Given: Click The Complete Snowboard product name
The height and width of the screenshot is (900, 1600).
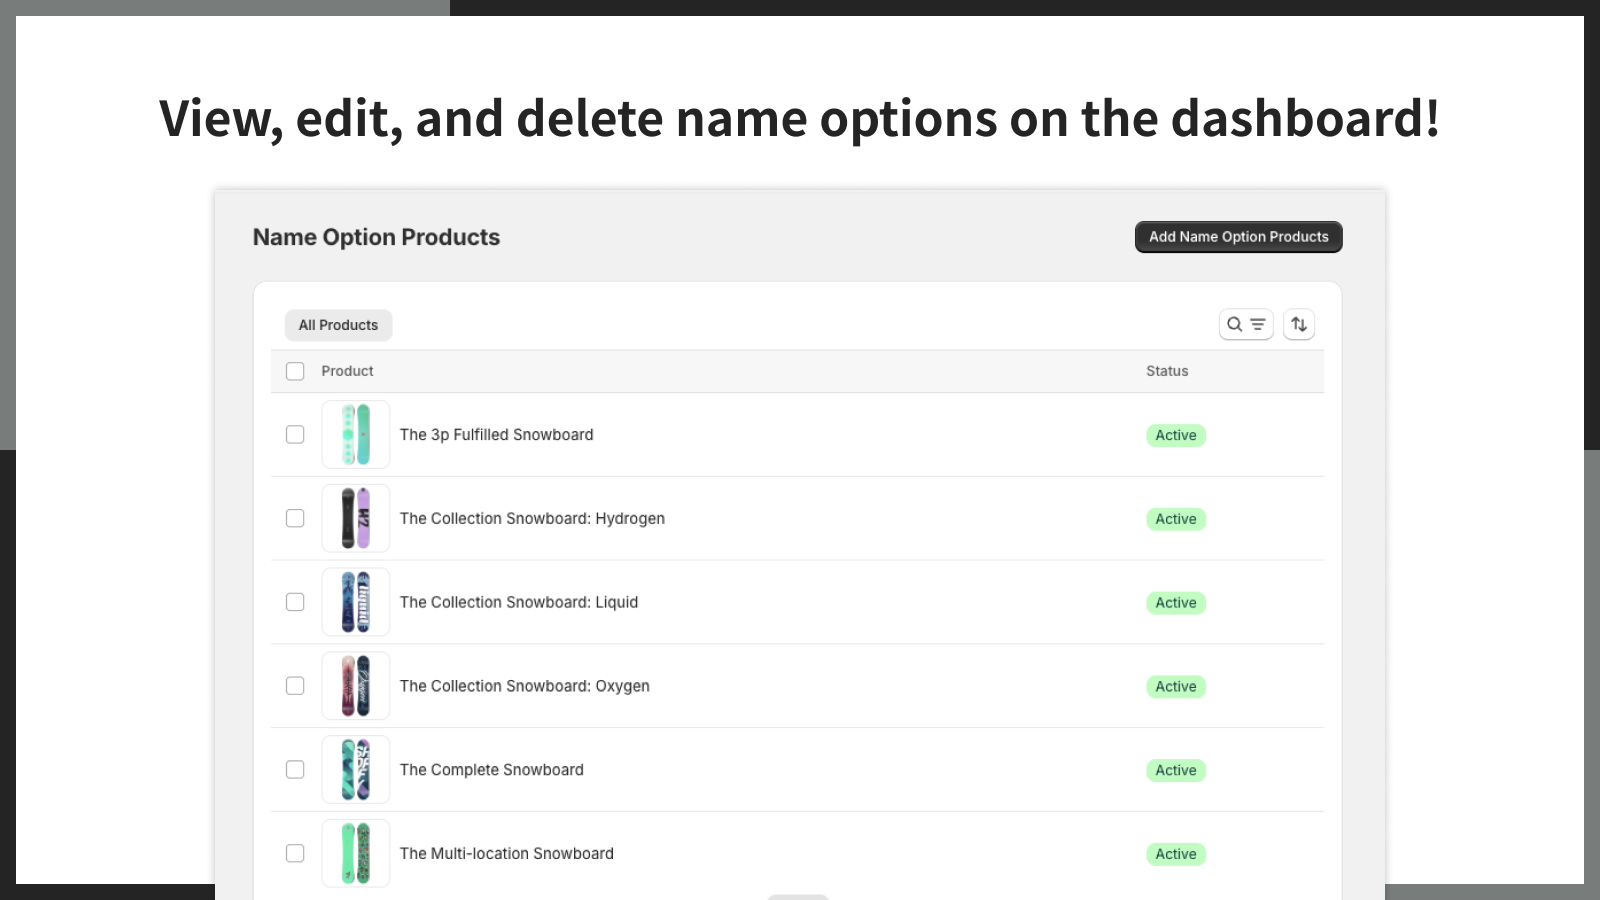Looking at the screenshot, I should coord(491,770).
